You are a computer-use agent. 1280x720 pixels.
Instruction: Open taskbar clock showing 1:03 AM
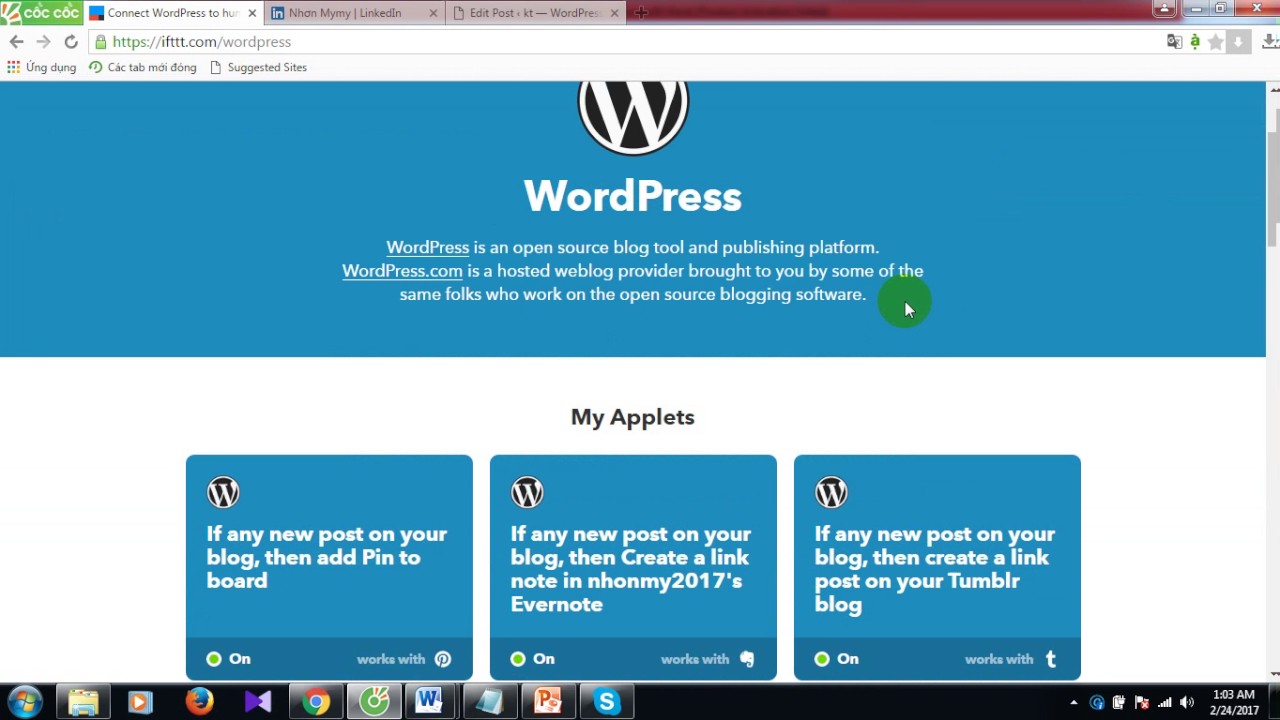pos(1233,702)
